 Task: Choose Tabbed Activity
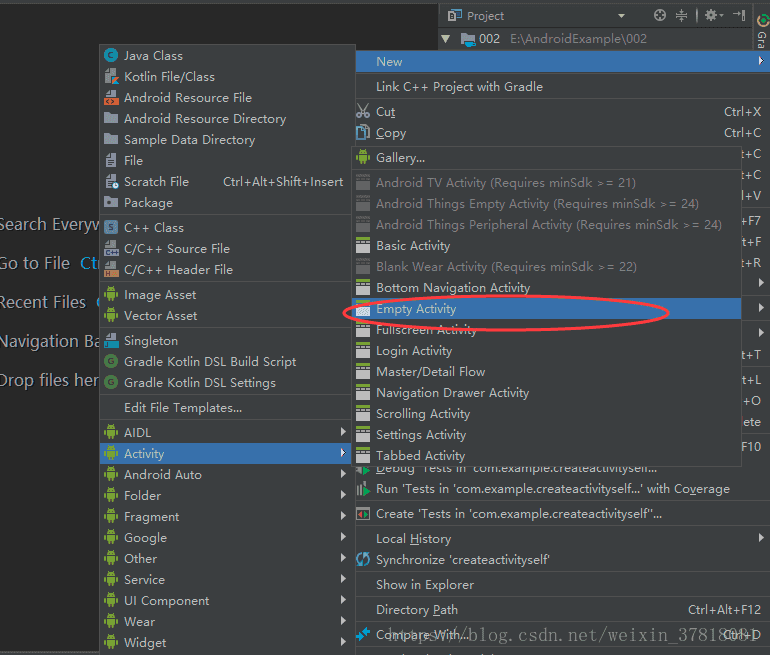point(547,456)
